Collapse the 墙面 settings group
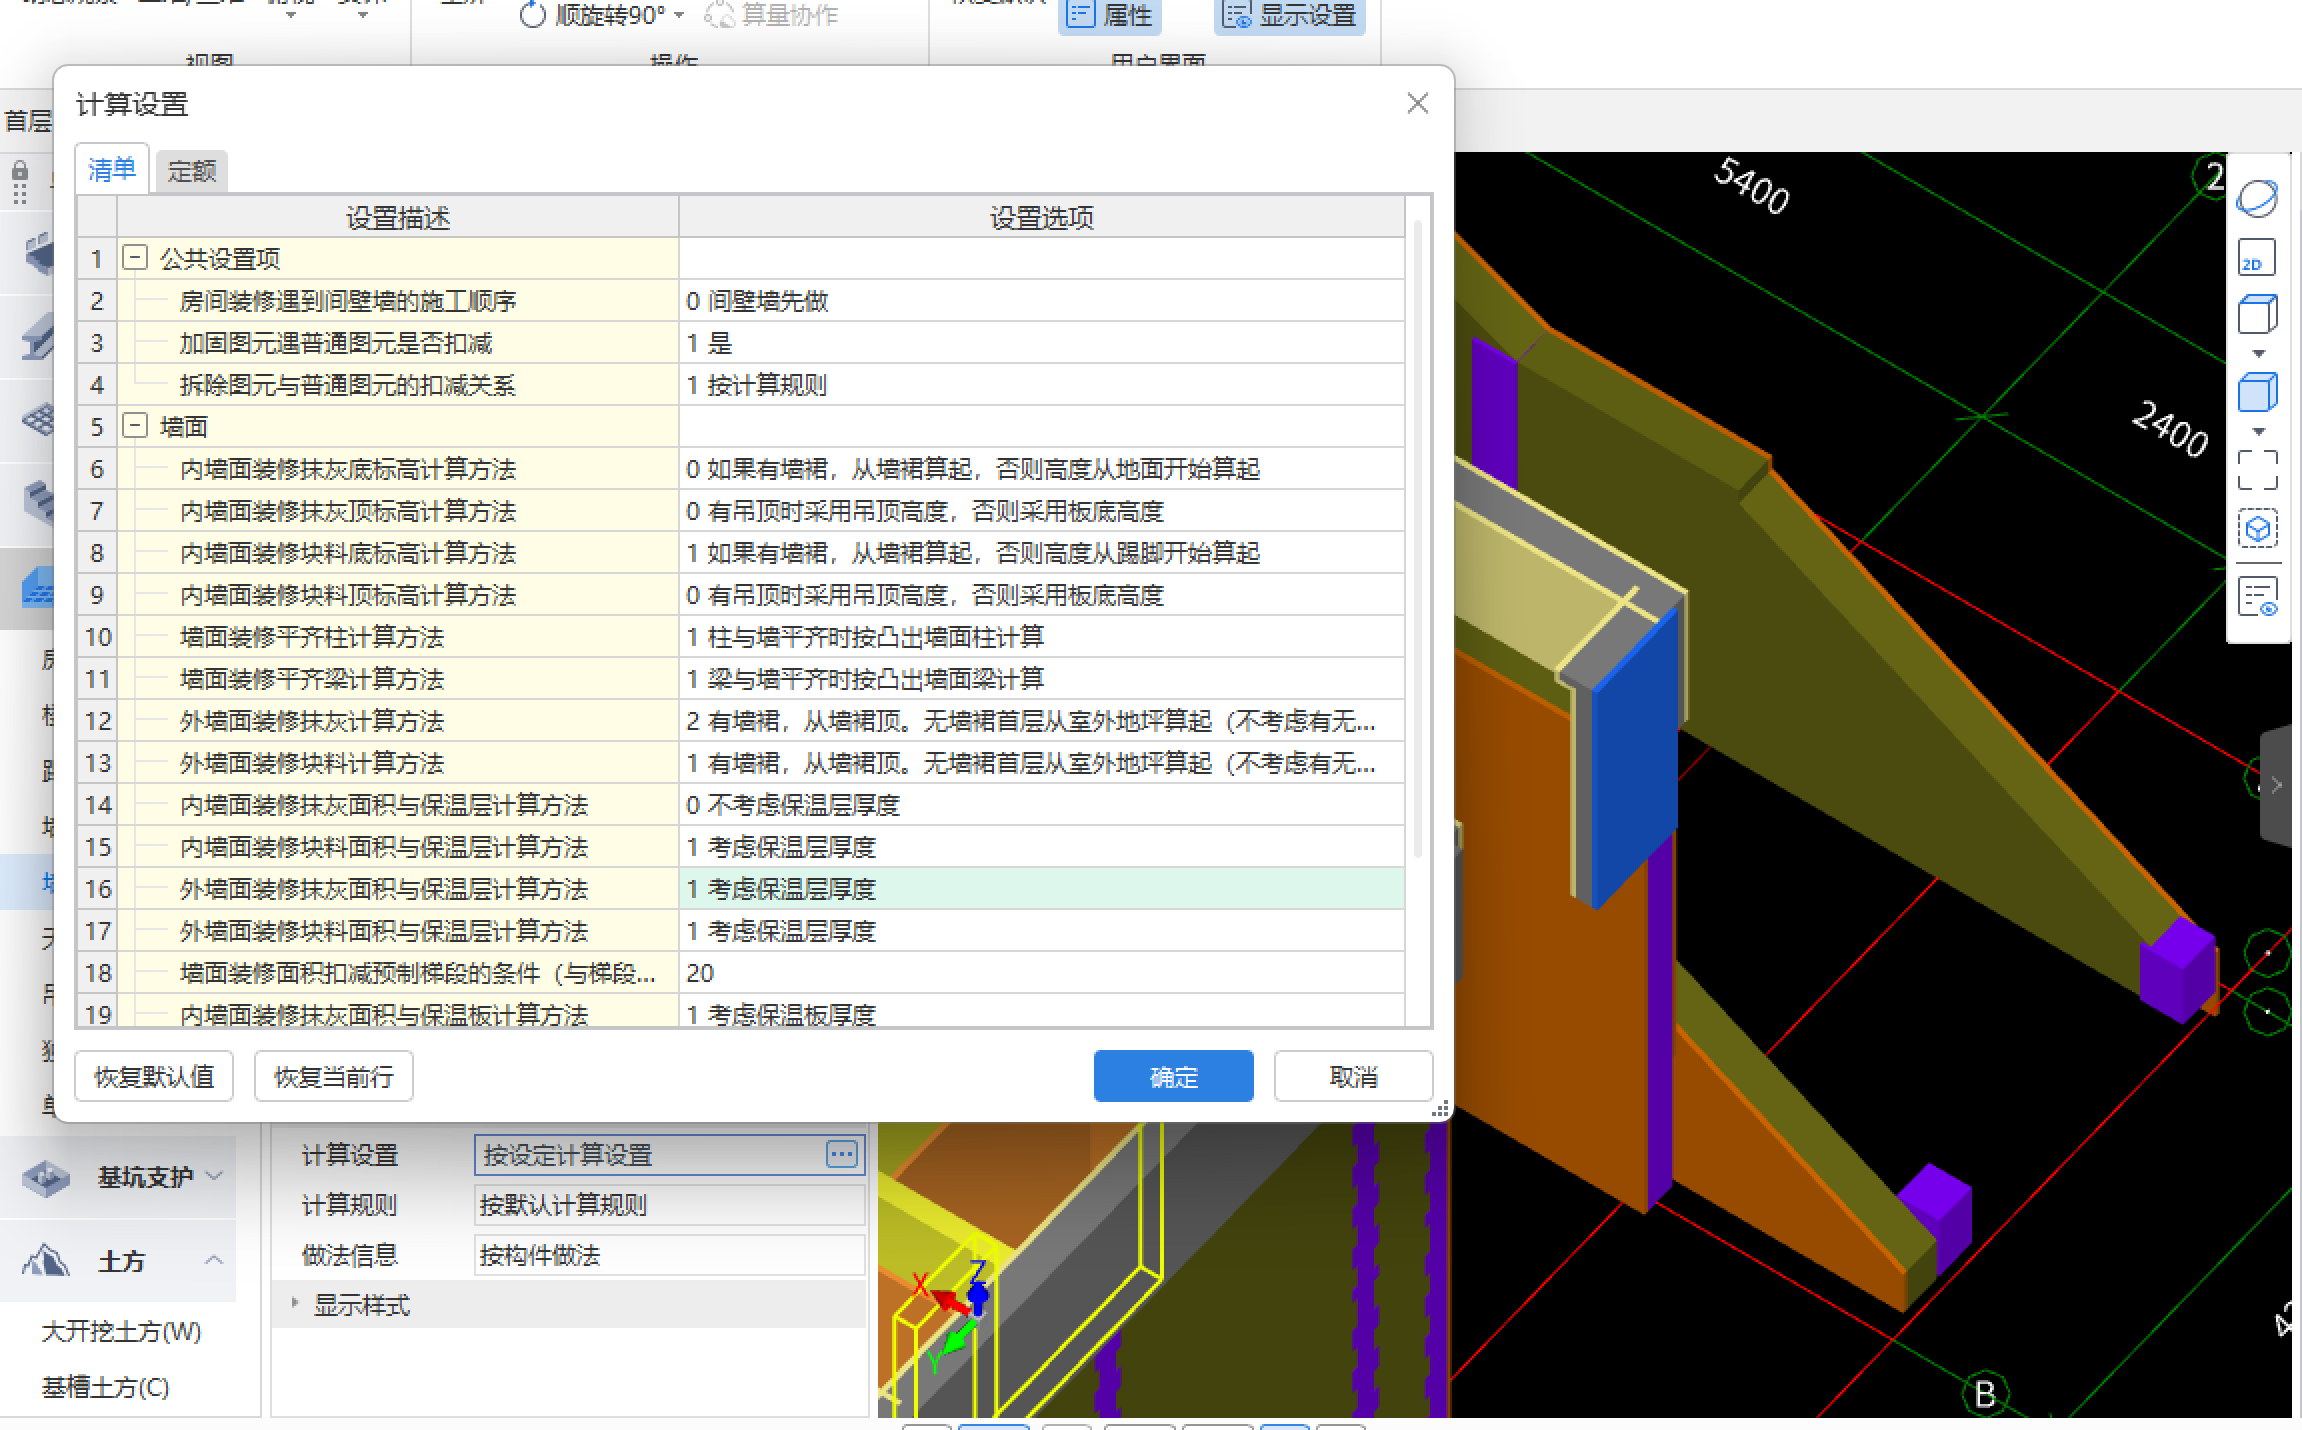The width and height of the screenshot is (2302, 1430). (x=135, y=426)
